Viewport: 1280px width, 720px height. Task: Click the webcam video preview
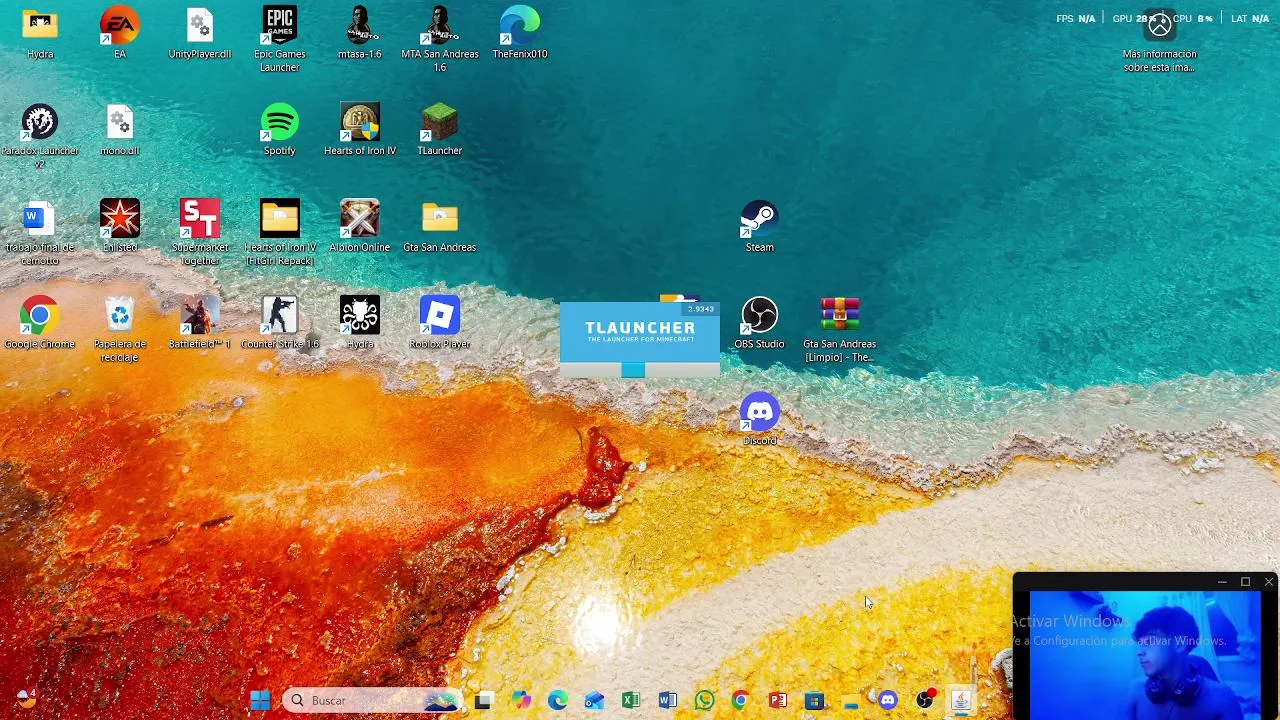point(1145,655)
